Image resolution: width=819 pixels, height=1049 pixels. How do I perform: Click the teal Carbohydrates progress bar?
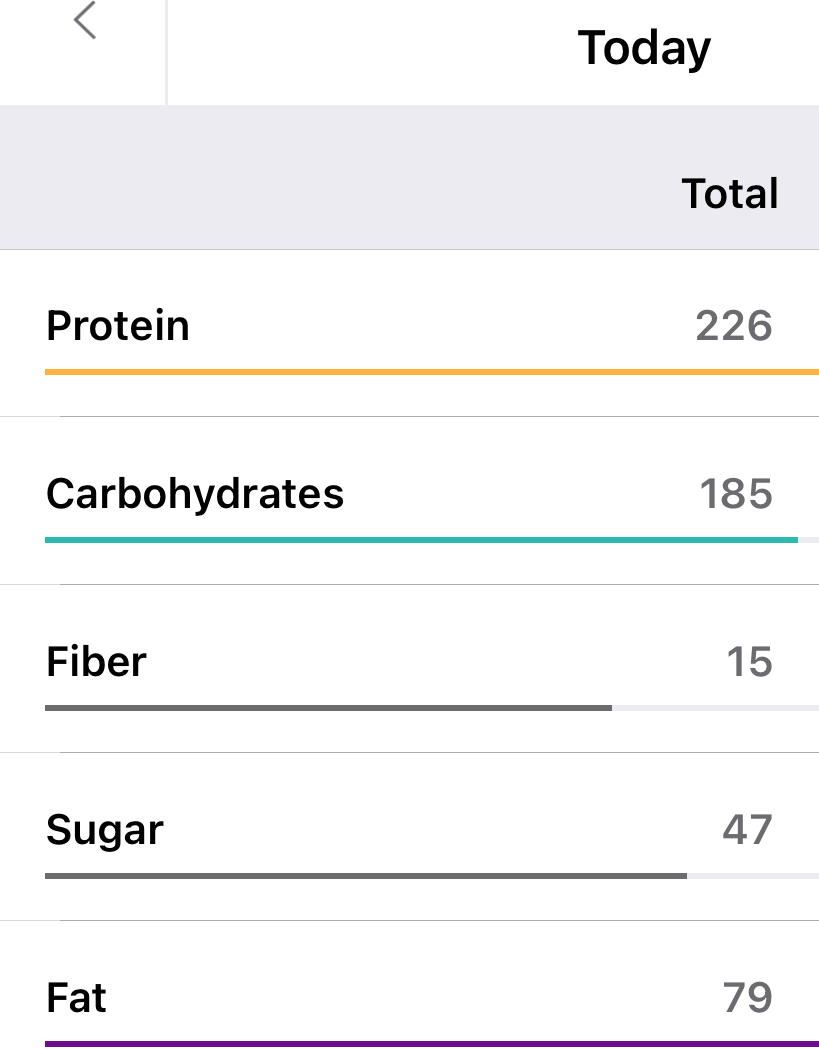coord(420,540)
